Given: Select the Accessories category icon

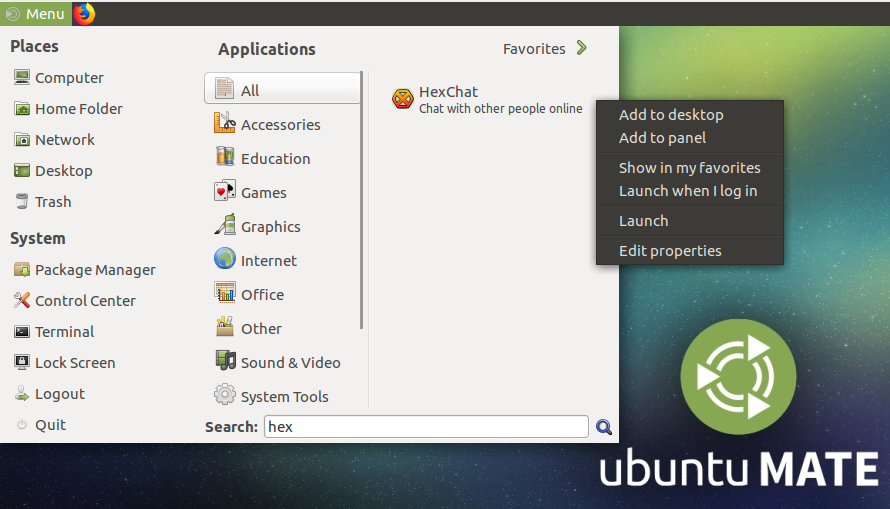Looking at the screenshot, I should point(224,123).
